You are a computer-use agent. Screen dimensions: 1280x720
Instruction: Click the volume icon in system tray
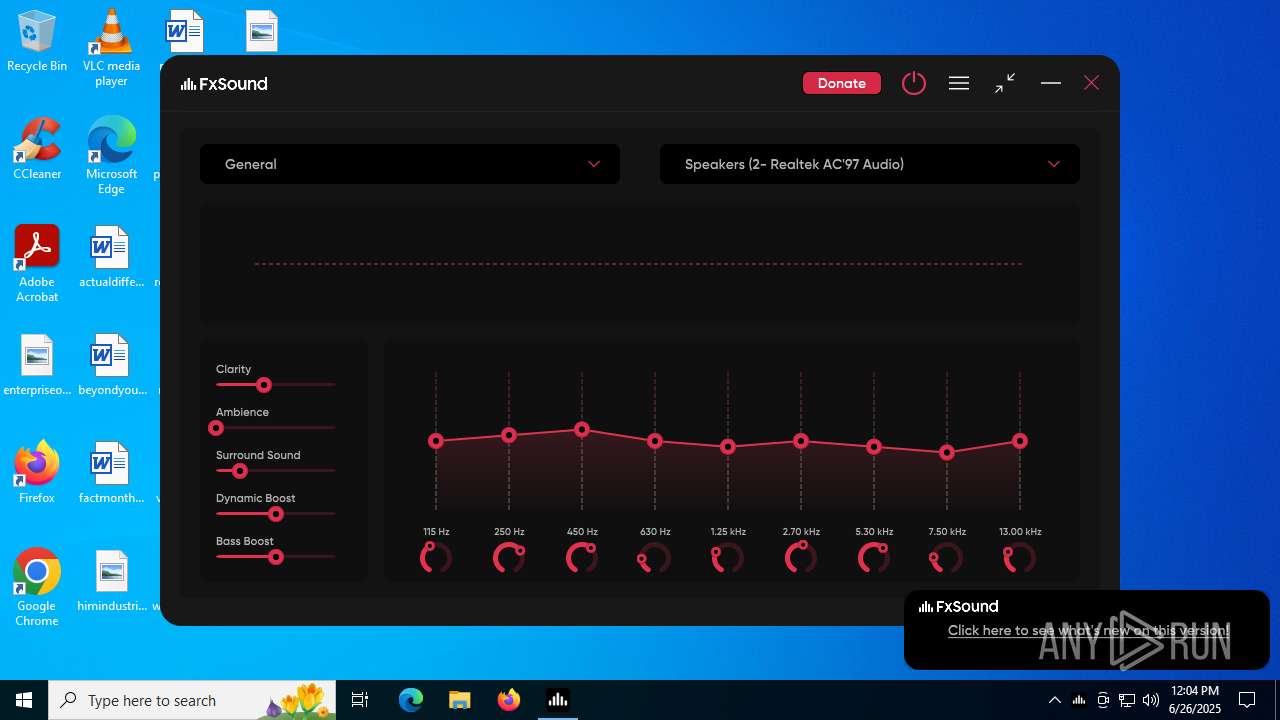[x=1151, y=700]
